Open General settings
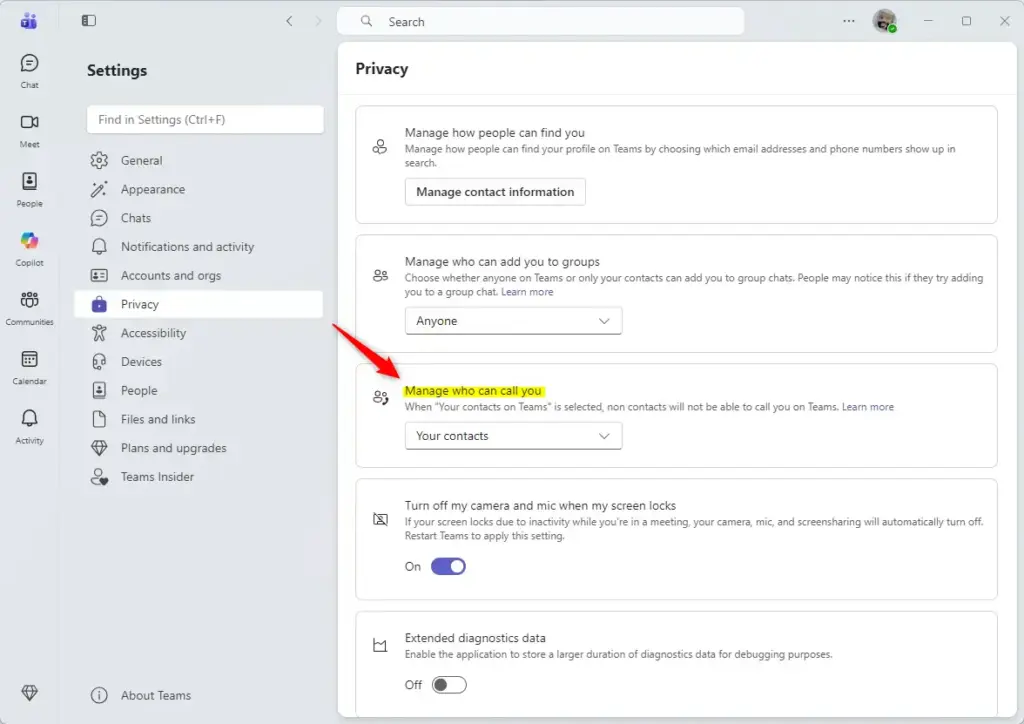This screenshot has height=724, width=1024. (x=199, y=160)
